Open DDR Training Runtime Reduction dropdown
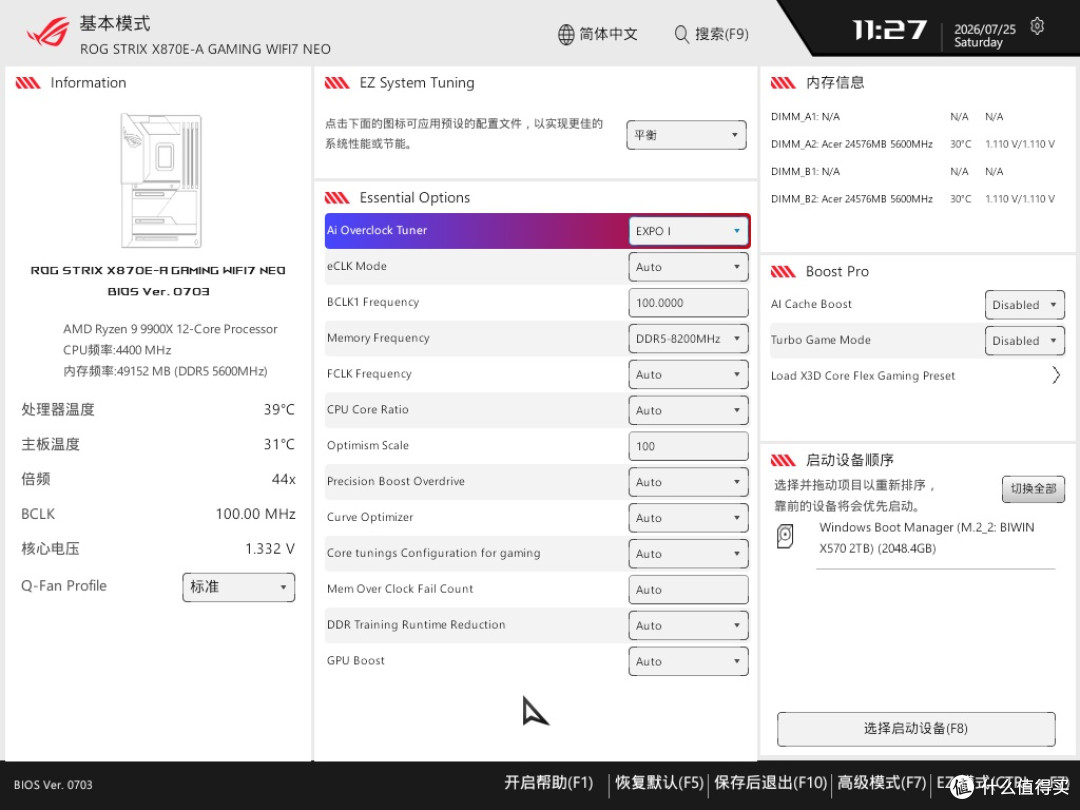Viewport: 1080px width, 810px height. tap(689, 625)
